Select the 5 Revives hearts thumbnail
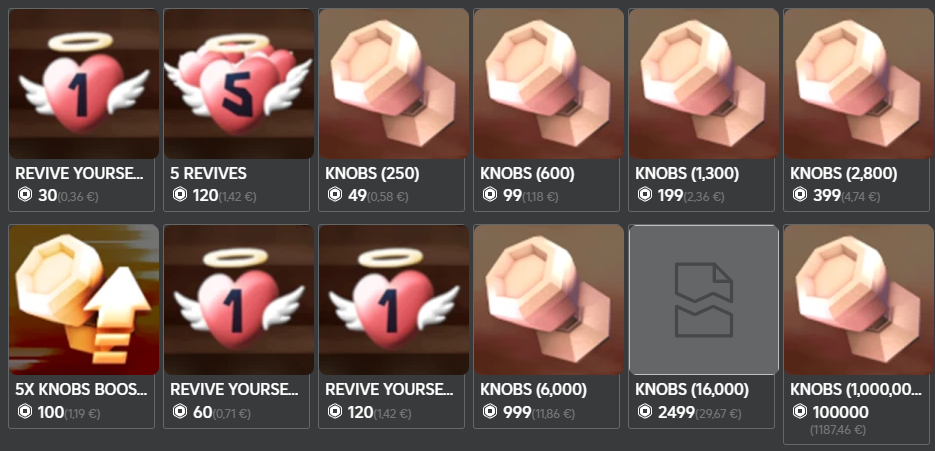The image size is (935, 451). pos(239,84)
